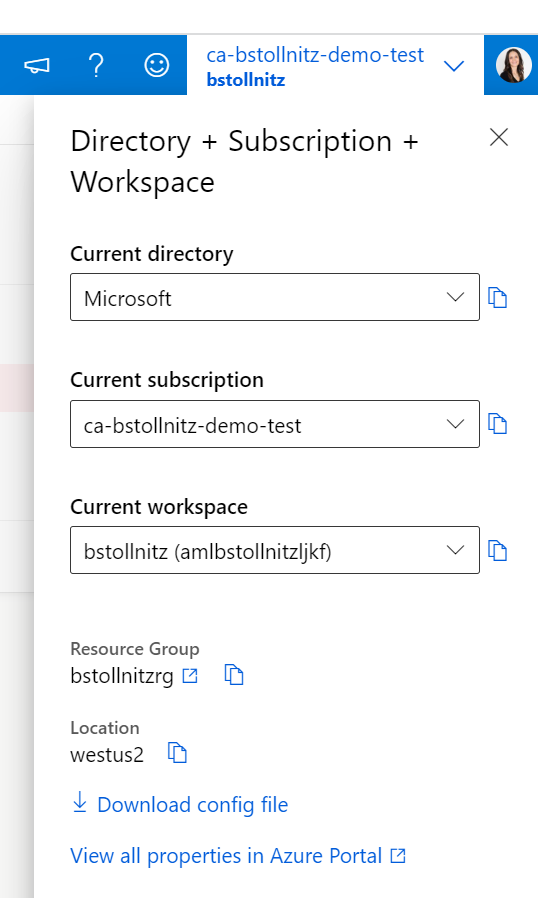
Task: Click Download config file link
Action: 193,805
